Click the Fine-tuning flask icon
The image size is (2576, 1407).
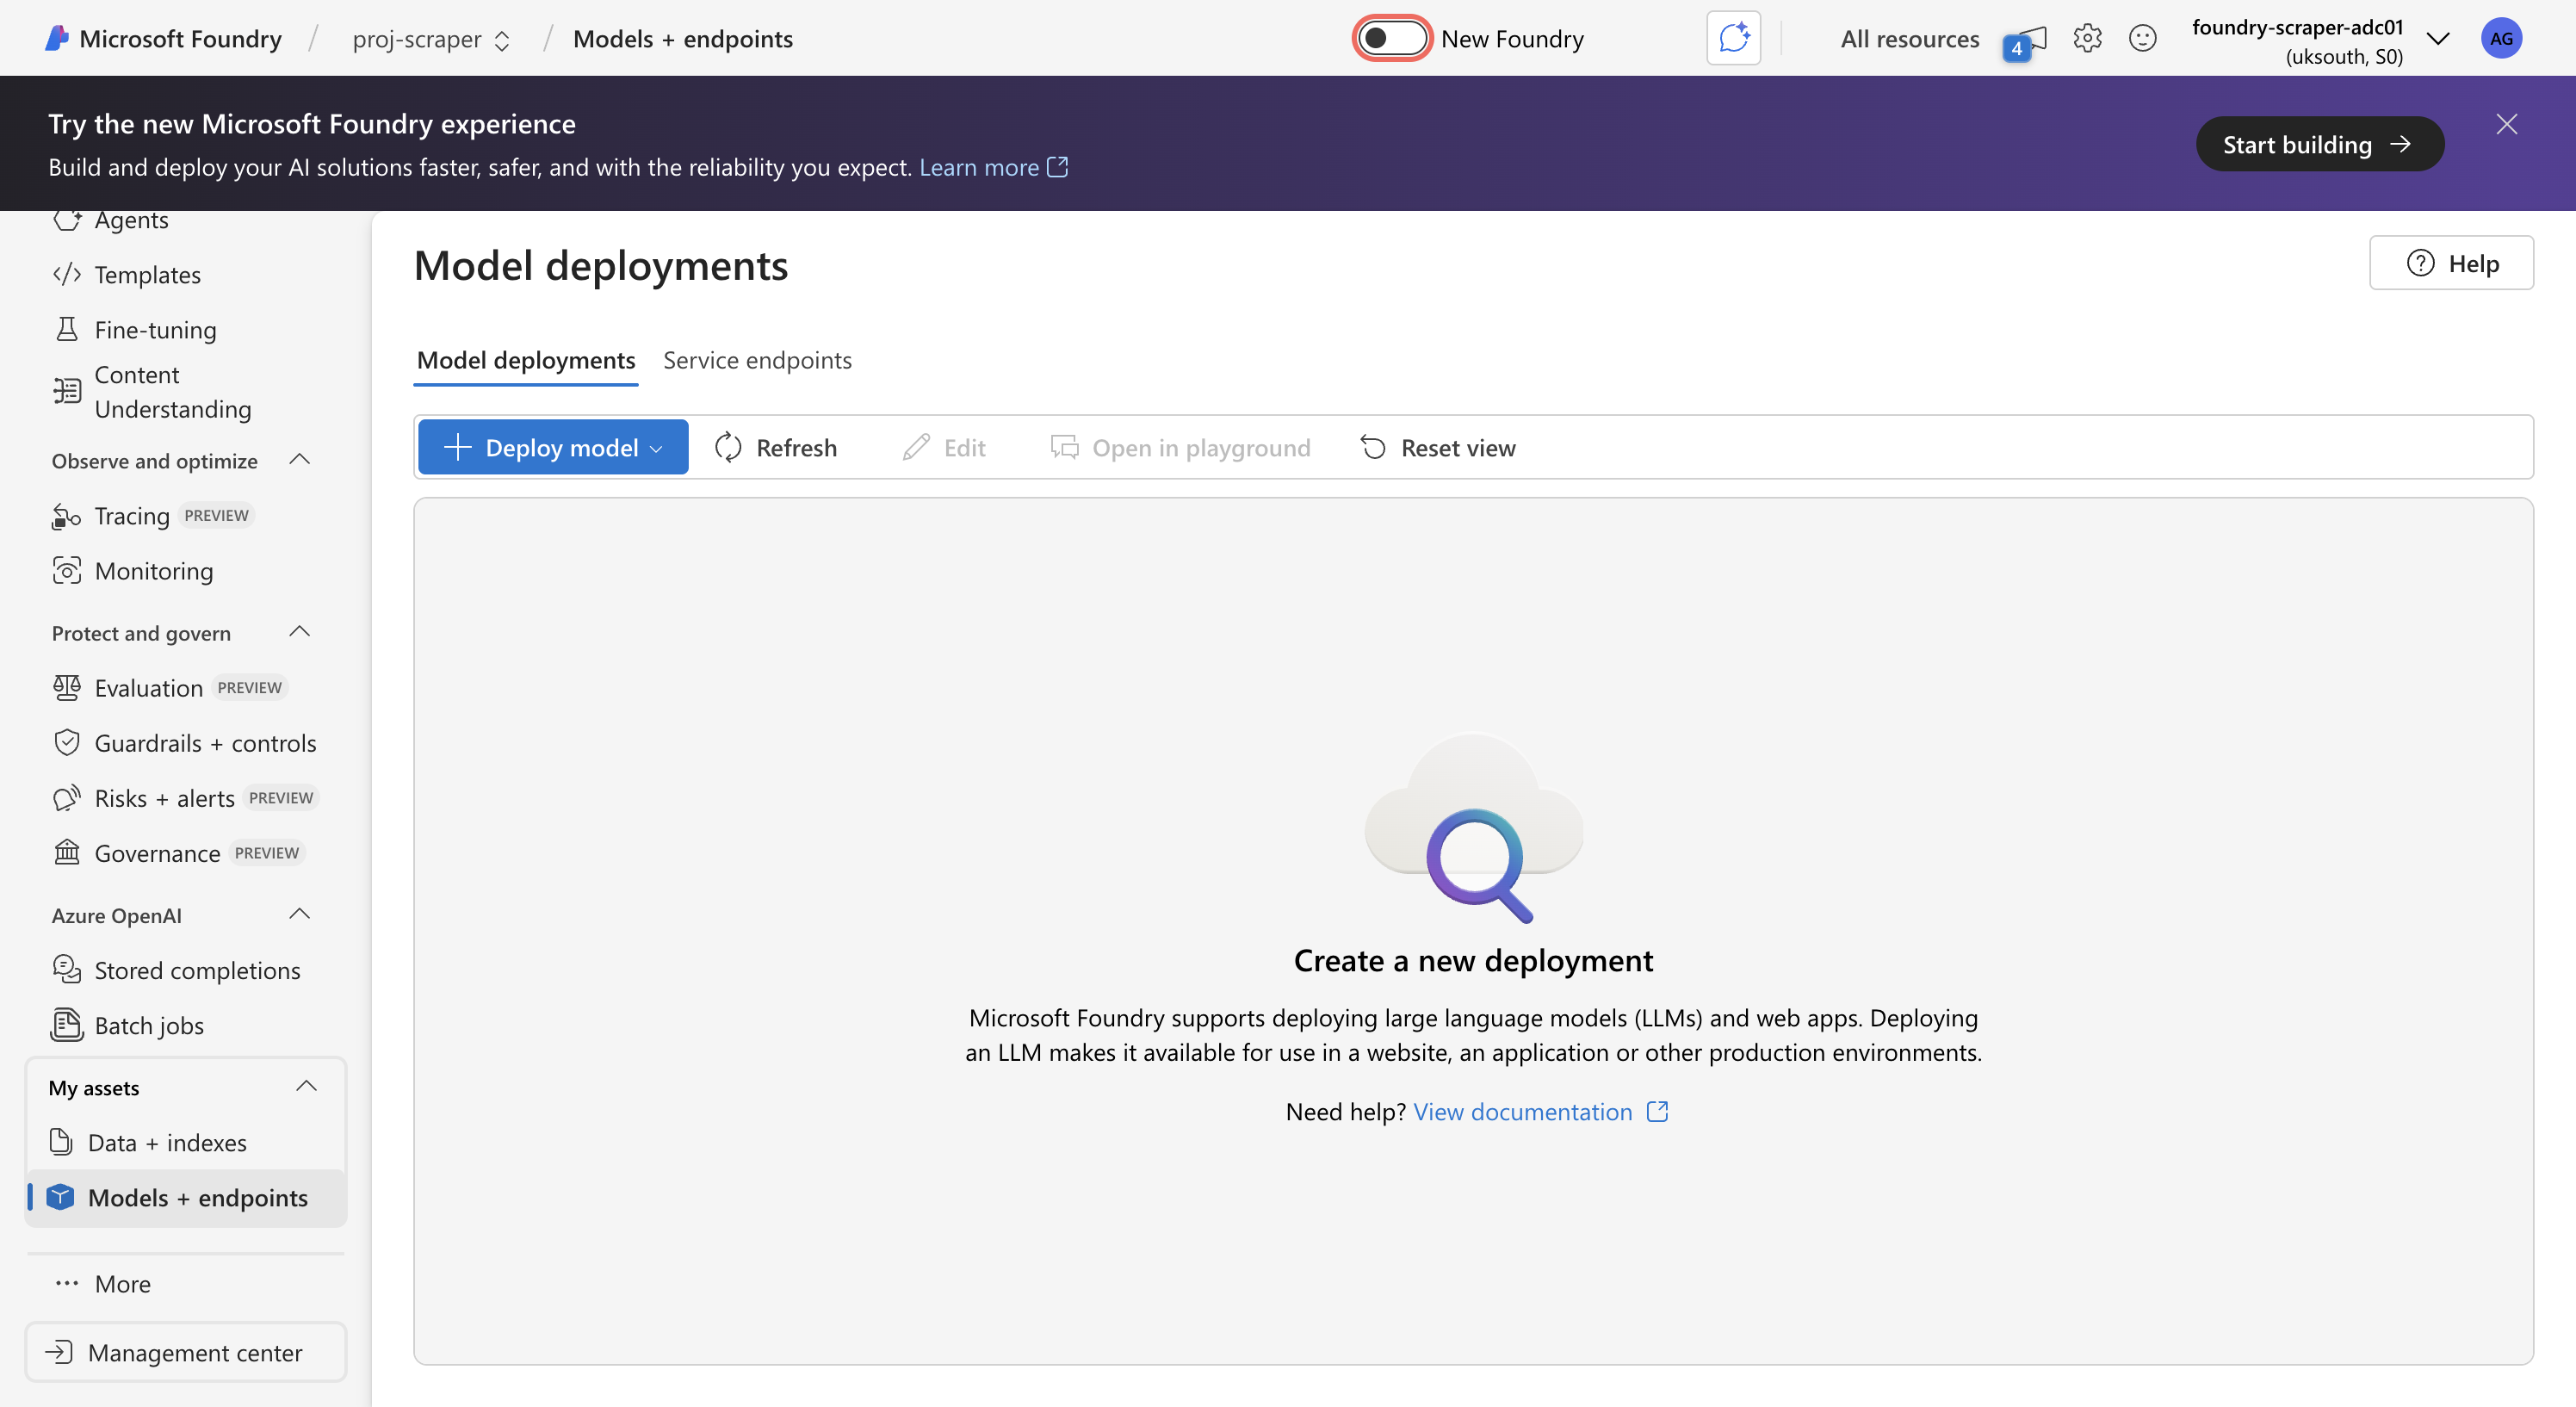[x=67, y=329]
